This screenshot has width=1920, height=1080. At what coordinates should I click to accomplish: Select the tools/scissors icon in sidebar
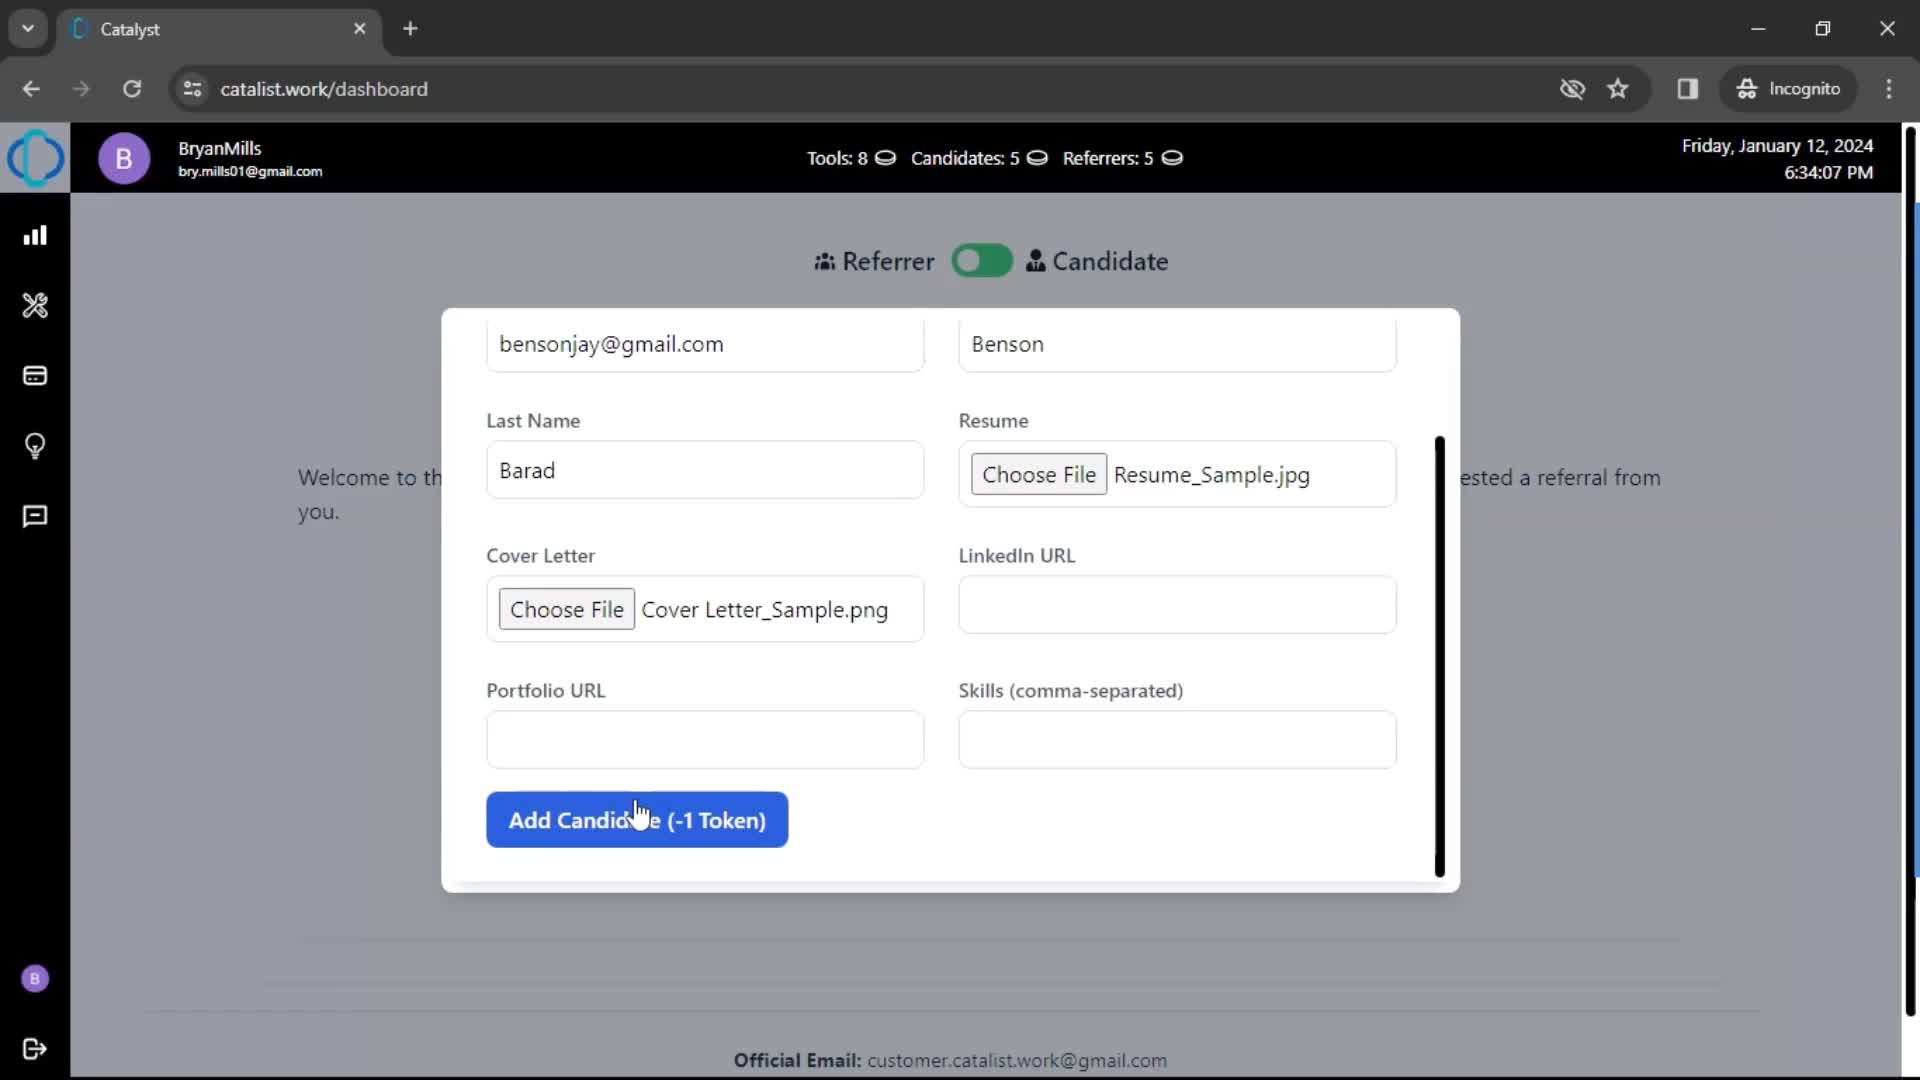pyautogui.click(x=36, y=306)
